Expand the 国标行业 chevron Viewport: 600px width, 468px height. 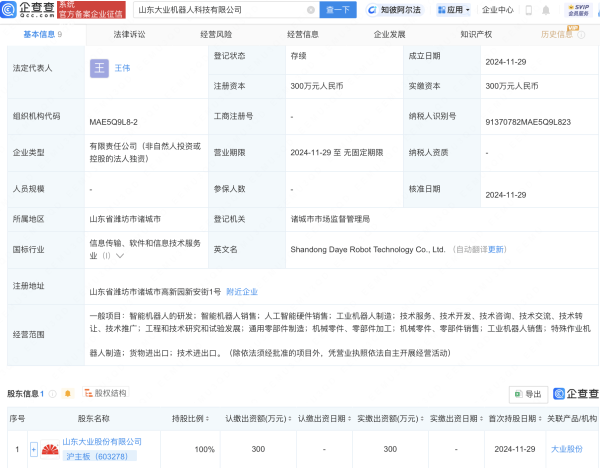coord(120,256)
